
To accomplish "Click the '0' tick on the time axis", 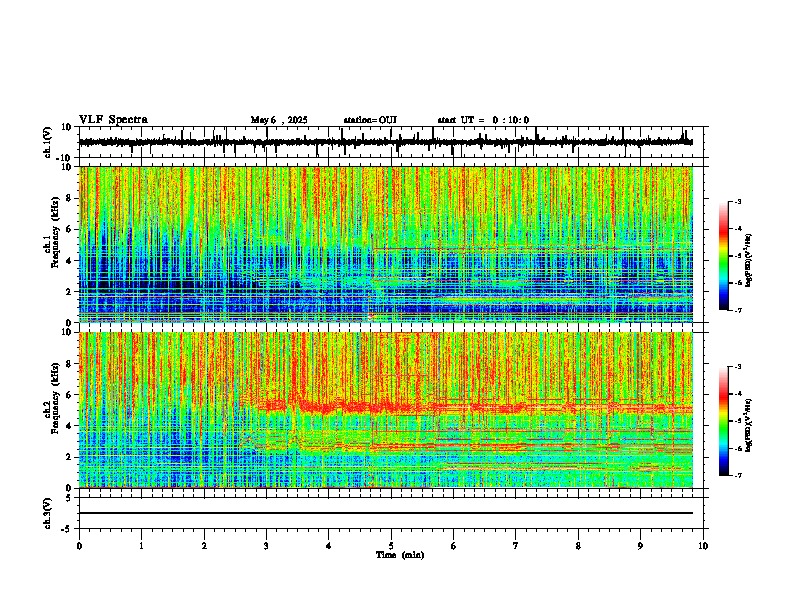I will pos(79,546).
